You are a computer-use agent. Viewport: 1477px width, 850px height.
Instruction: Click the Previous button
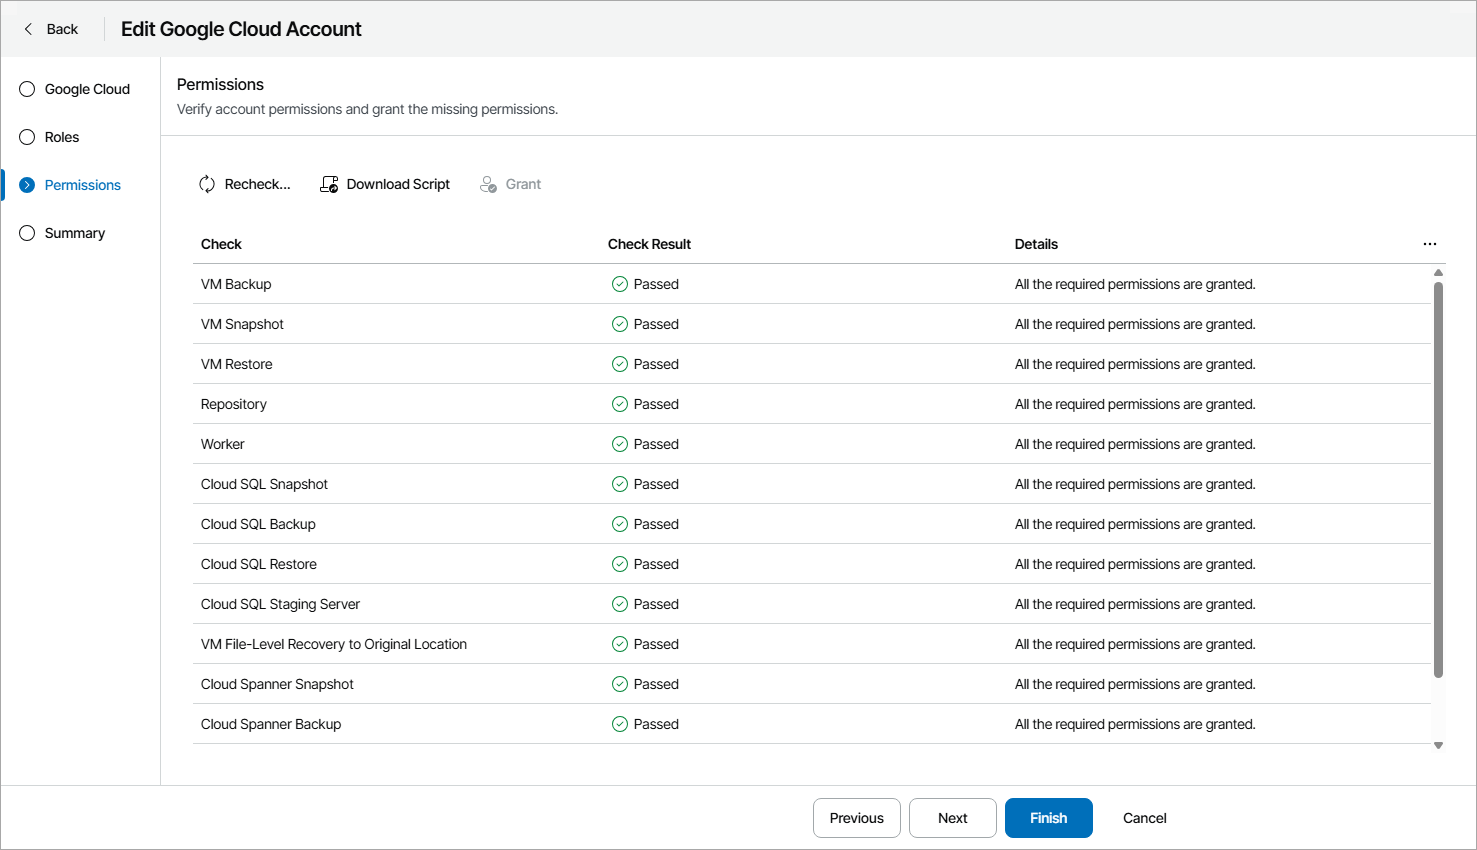click(x=856, y=818)
